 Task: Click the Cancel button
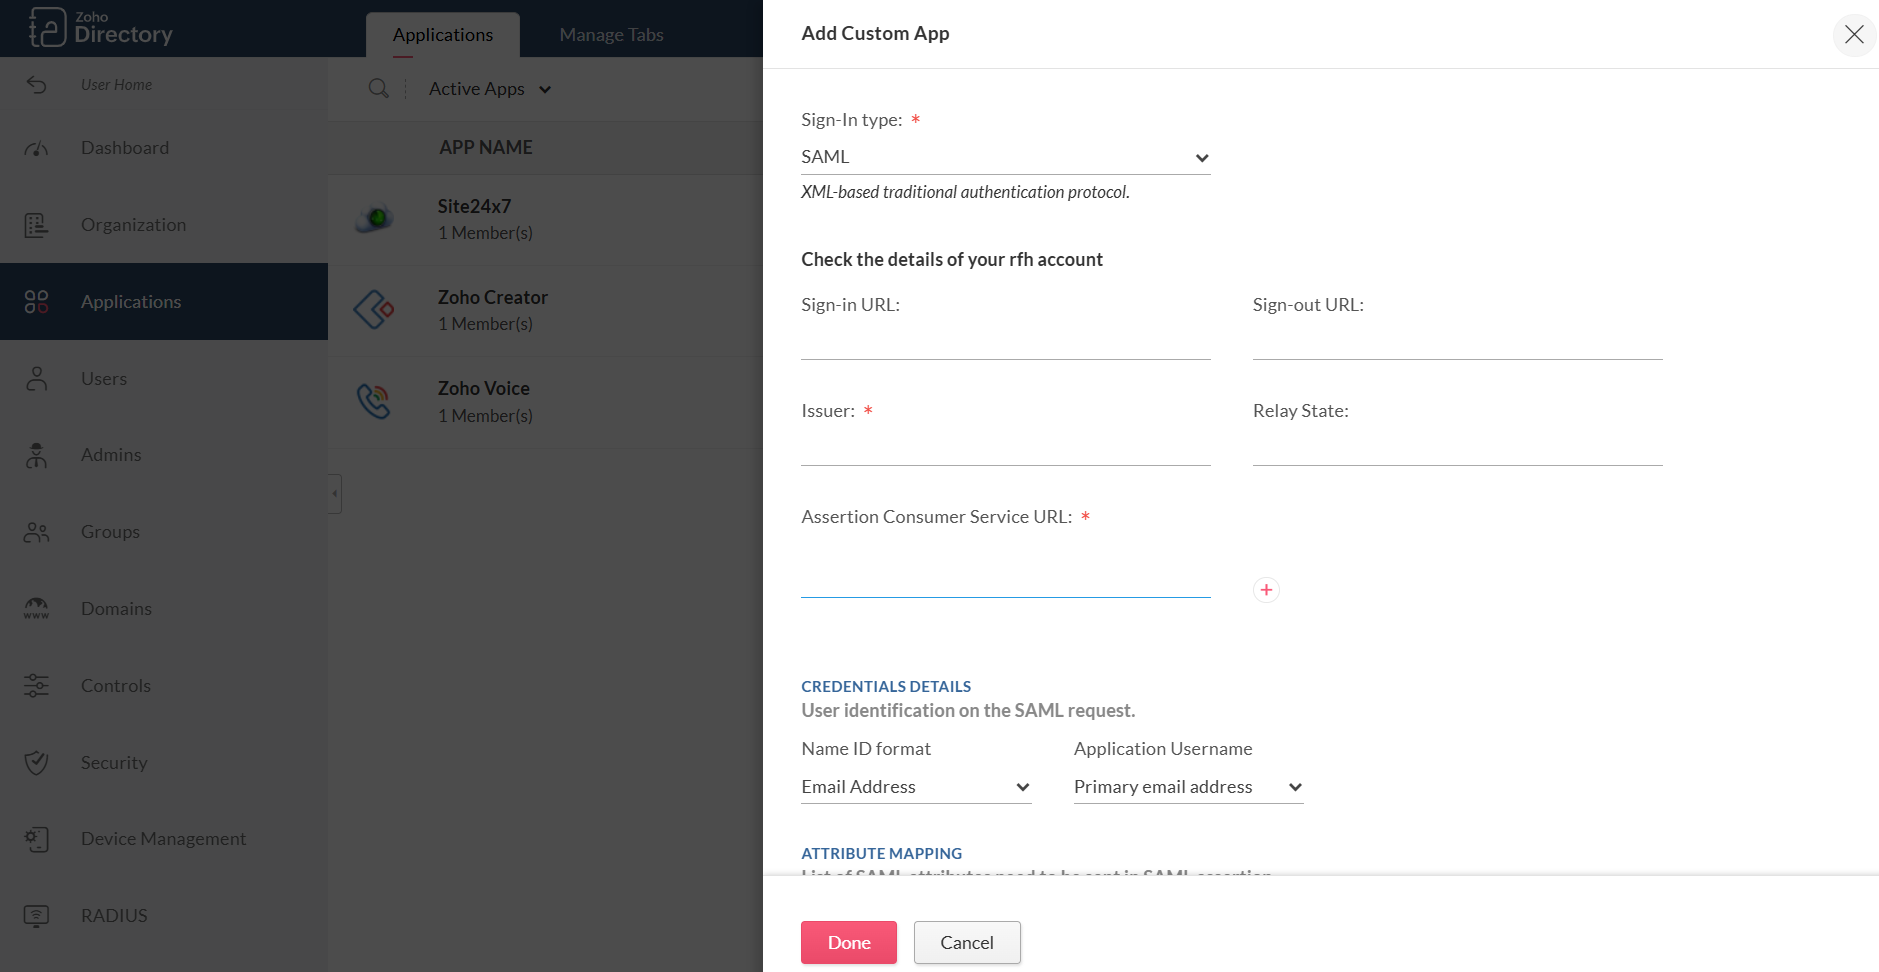click(966, 943)
